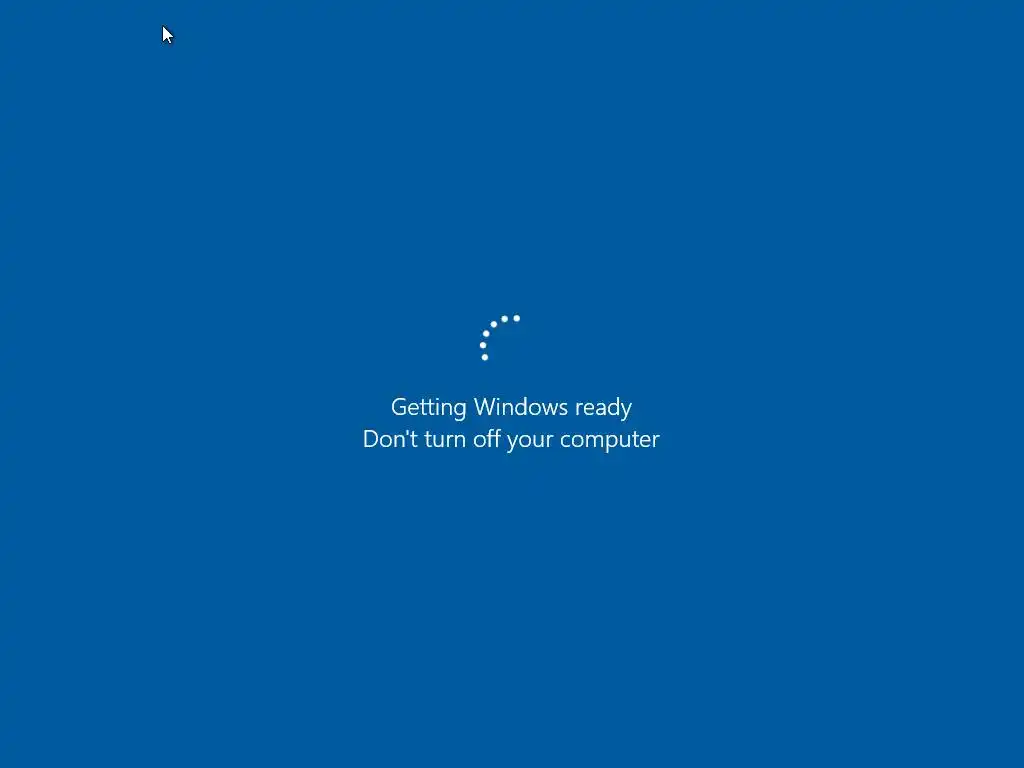This screenshot has width=1024, height=768.
Task: Select the uppermost dot of the loading spinner
Action: point(517,318)
